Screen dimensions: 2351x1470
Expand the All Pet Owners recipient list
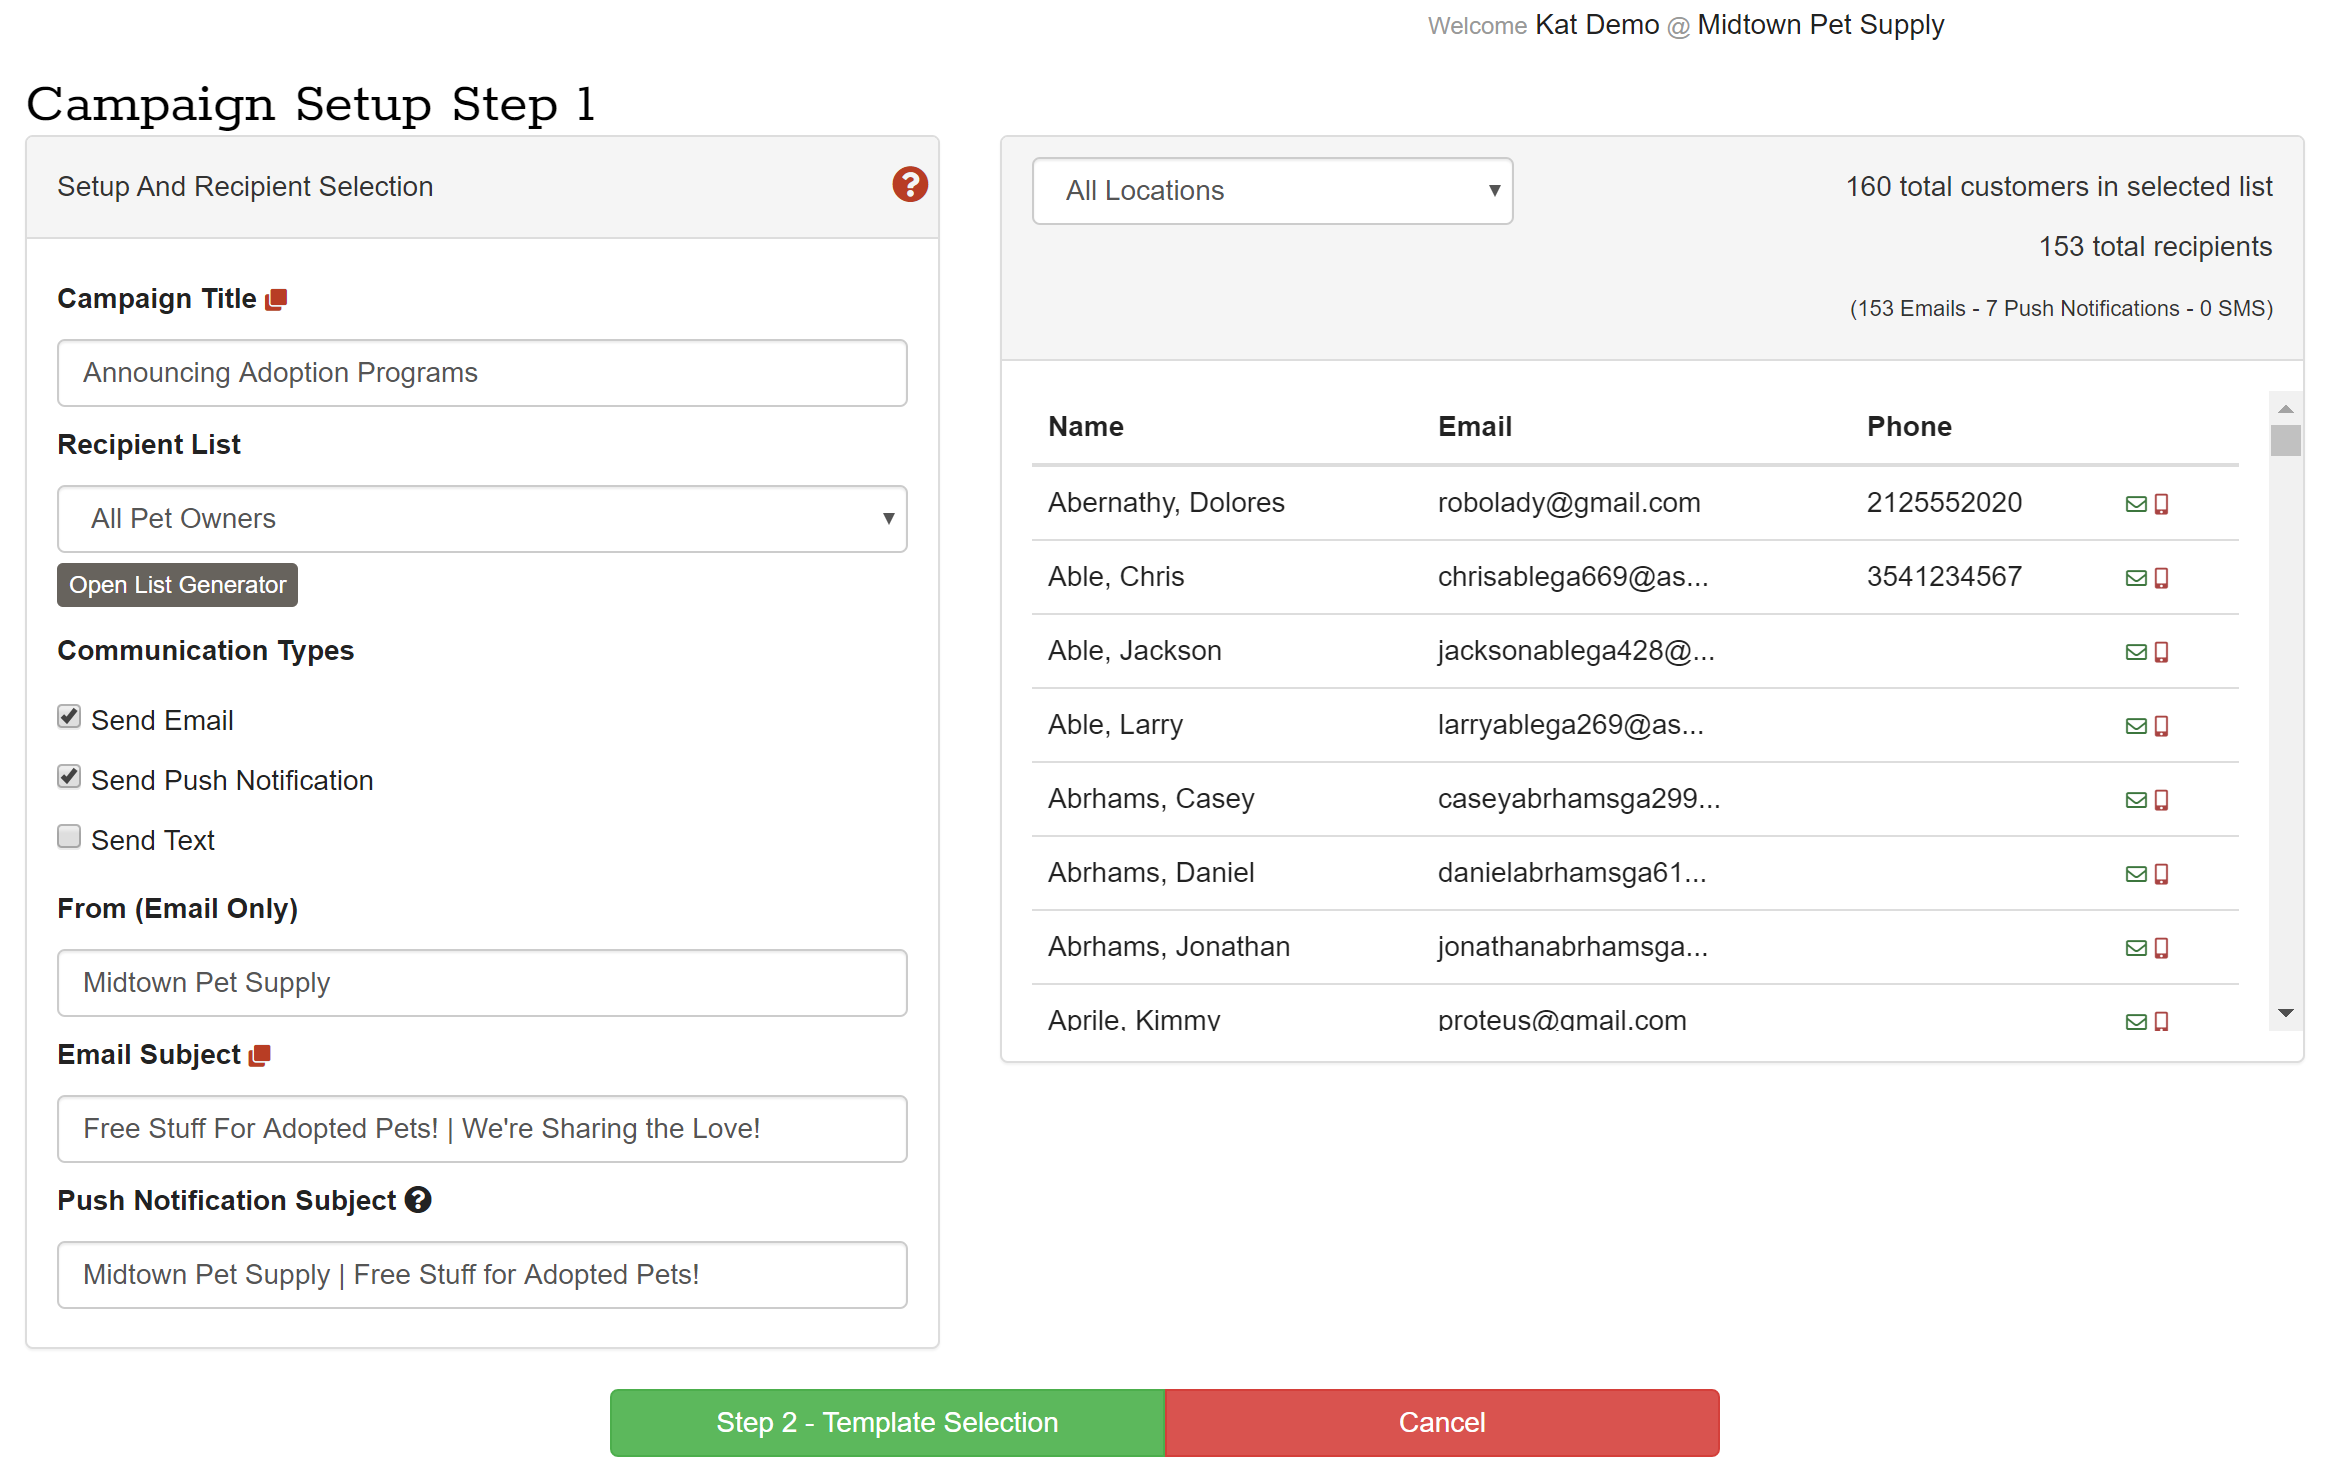pos(482,519)
